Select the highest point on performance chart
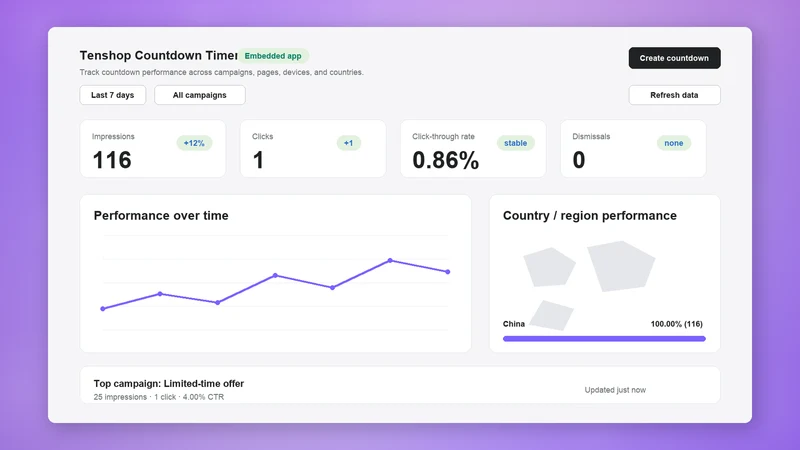 (x=390, y=260)
